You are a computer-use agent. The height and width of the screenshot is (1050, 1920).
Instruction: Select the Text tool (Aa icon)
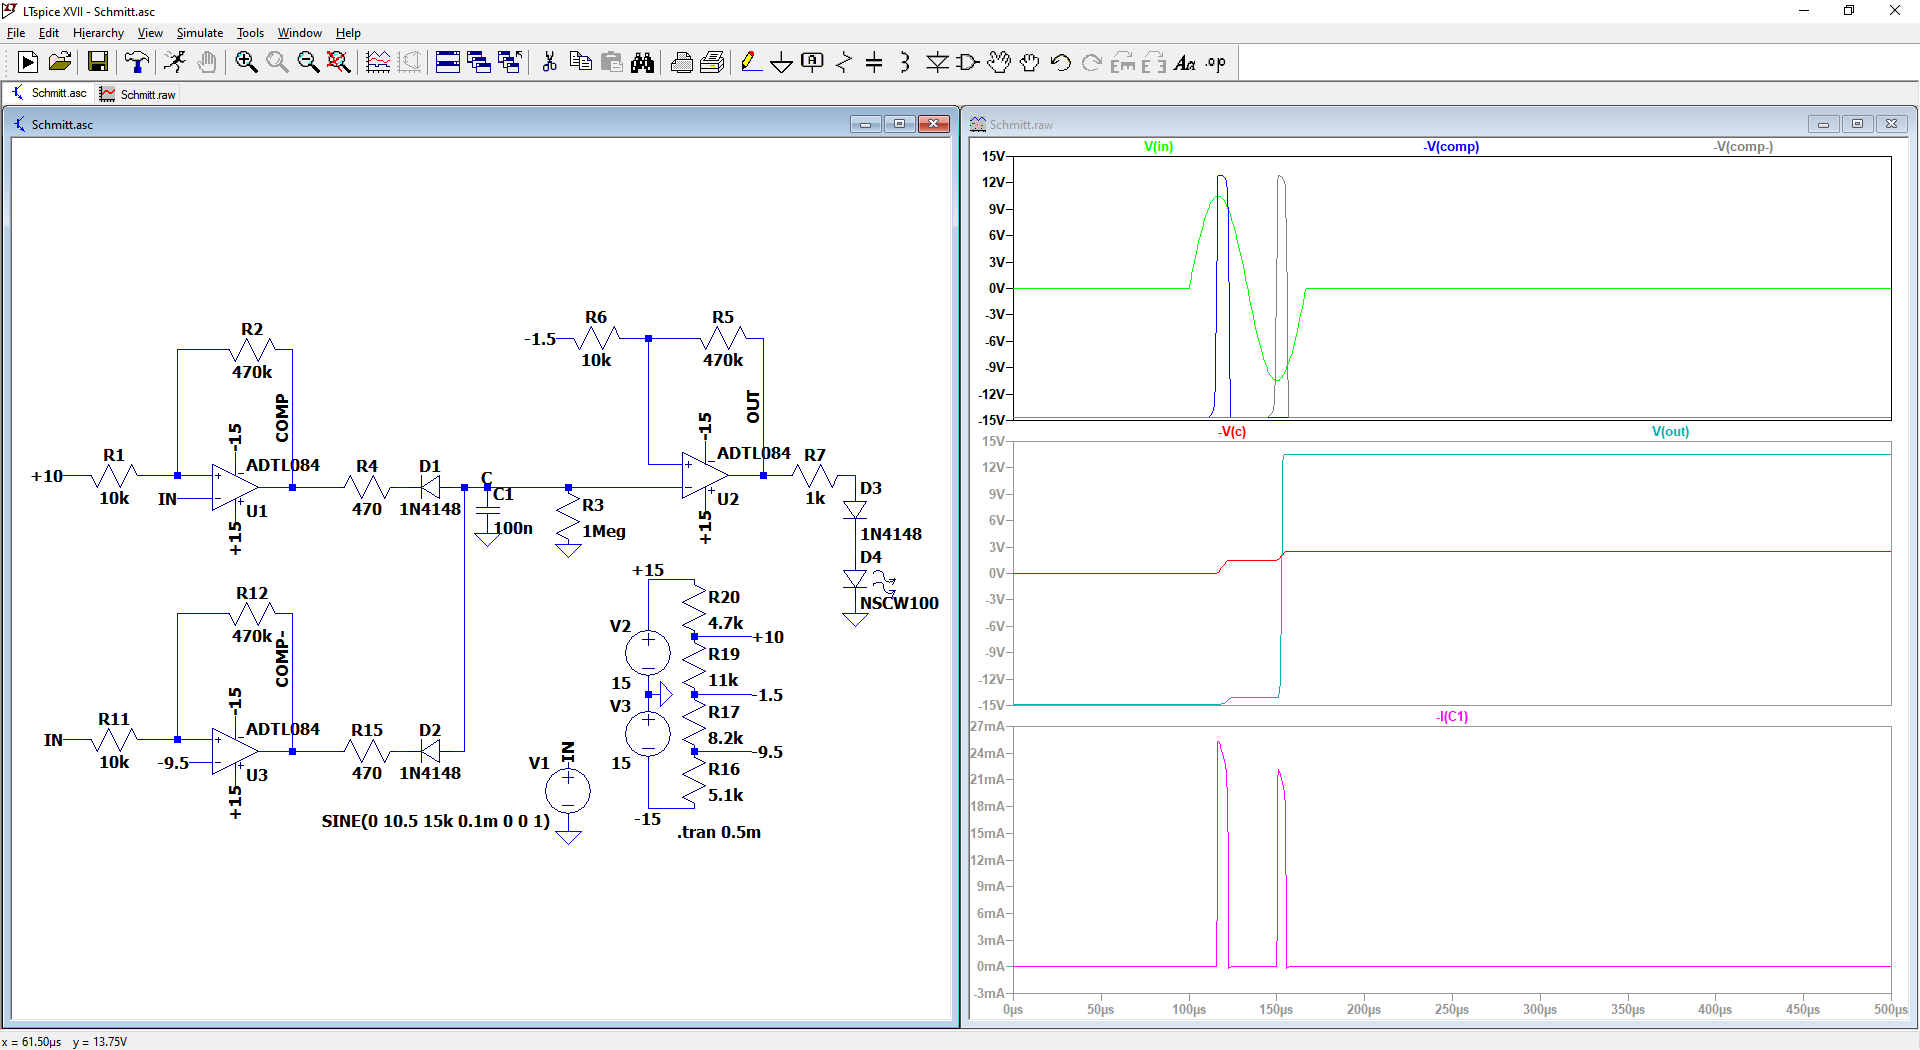(x=1185, y=63)
